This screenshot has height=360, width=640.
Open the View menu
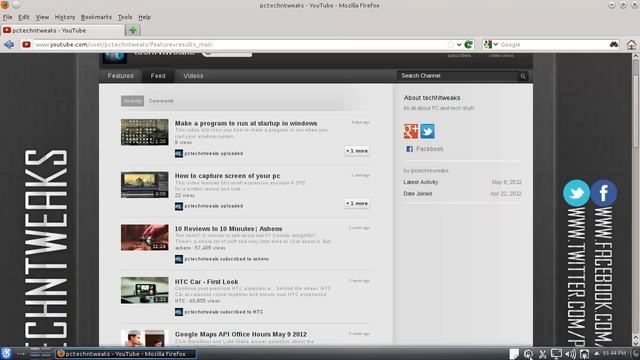click(42, 17)
